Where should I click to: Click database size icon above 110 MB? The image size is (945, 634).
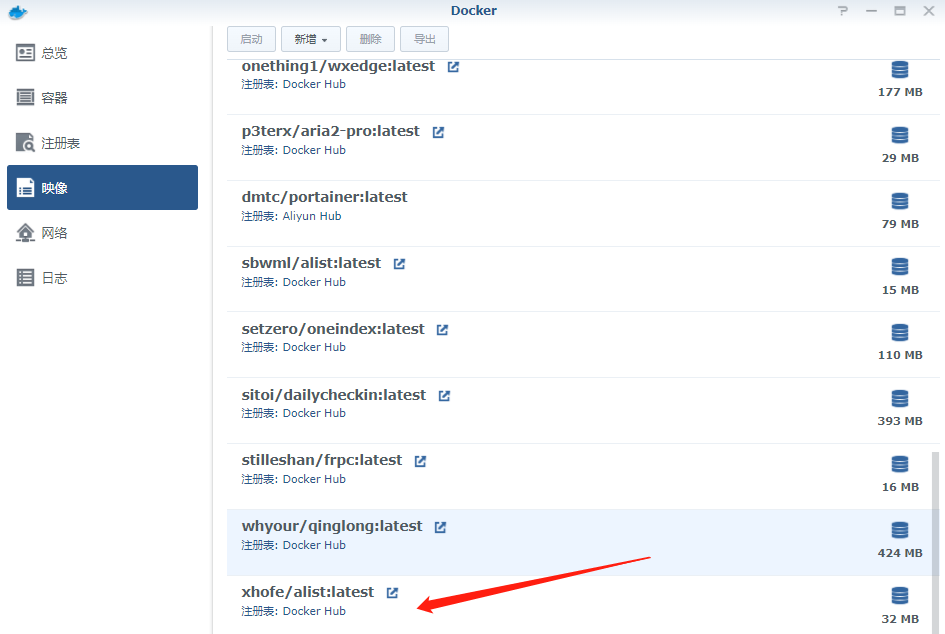tap(900, 333)
